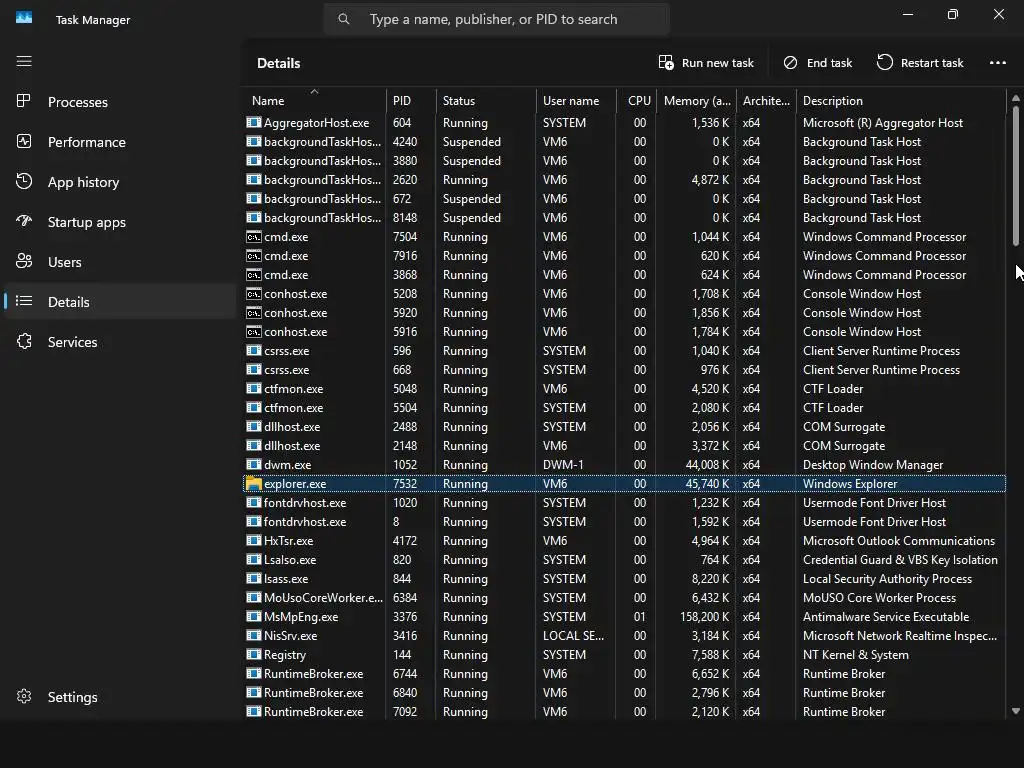1024x768 pixels.
Task: Click the vertical scrollbar thumb
Action: click(1016, 176)
